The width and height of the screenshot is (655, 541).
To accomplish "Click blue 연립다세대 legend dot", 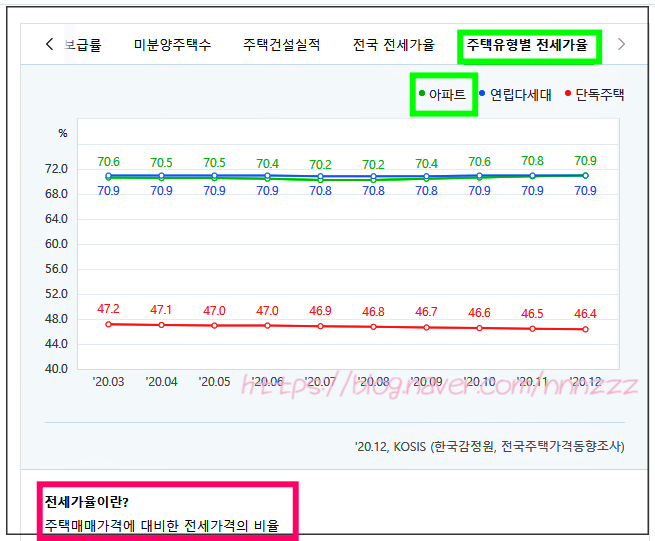I will click(482, 93).
